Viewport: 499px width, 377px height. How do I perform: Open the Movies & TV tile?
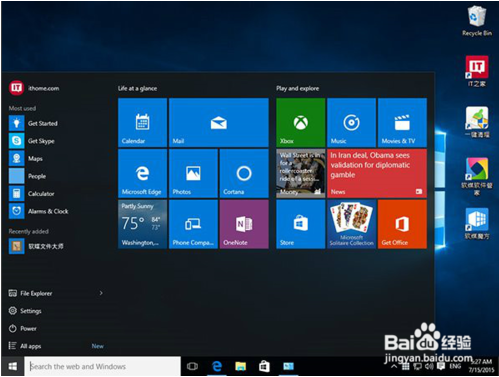[402, 122]
